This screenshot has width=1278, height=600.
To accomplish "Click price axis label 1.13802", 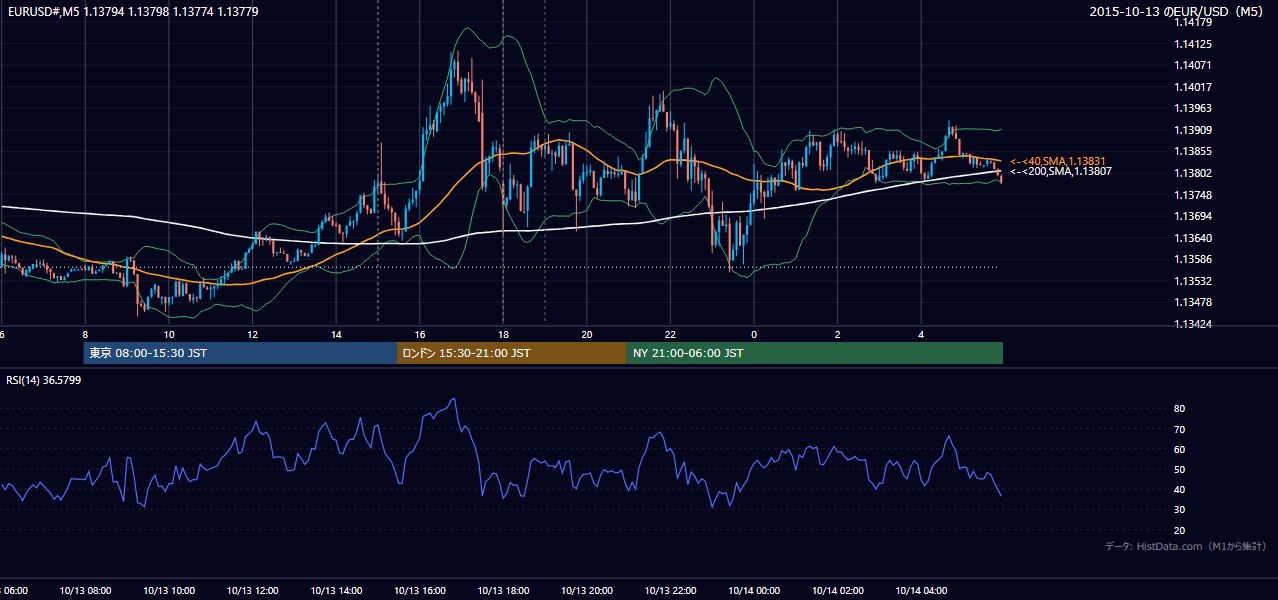I will [1193, 174].
